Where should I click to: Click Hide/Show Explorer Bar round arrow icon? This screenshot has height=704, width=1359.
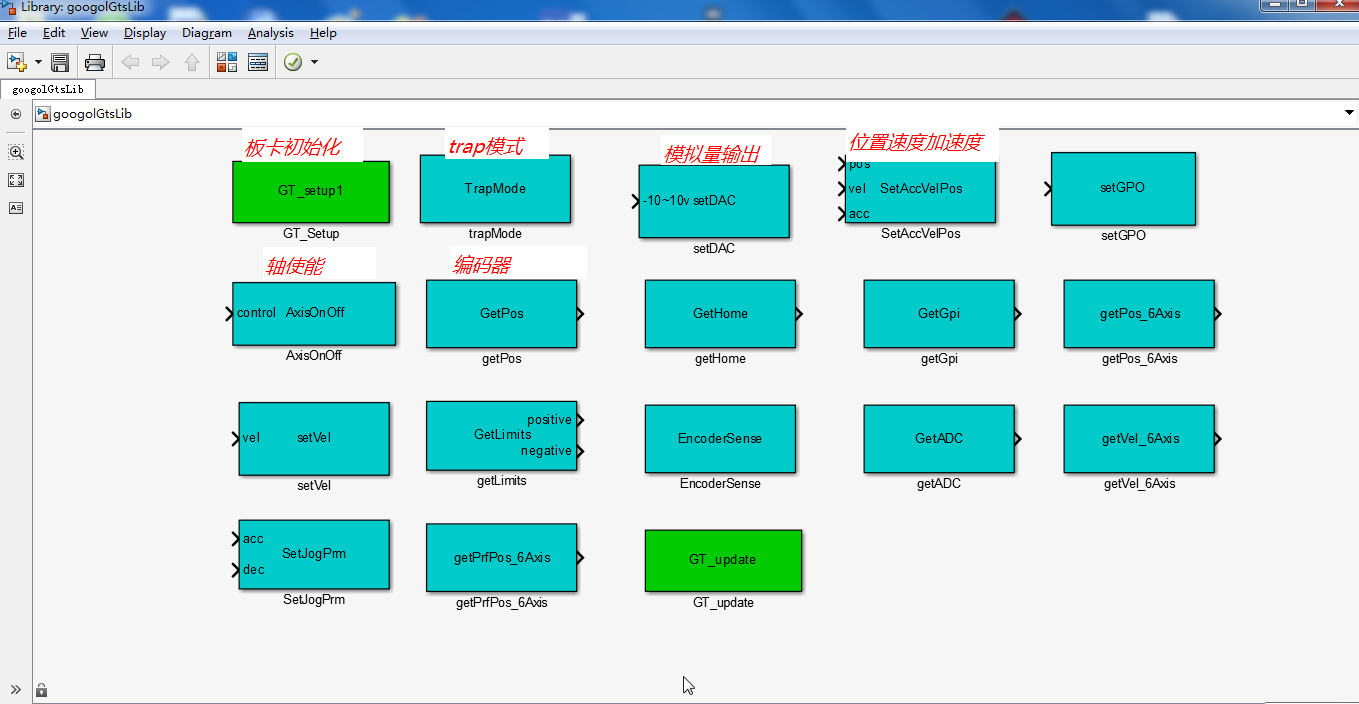(16, 114)
